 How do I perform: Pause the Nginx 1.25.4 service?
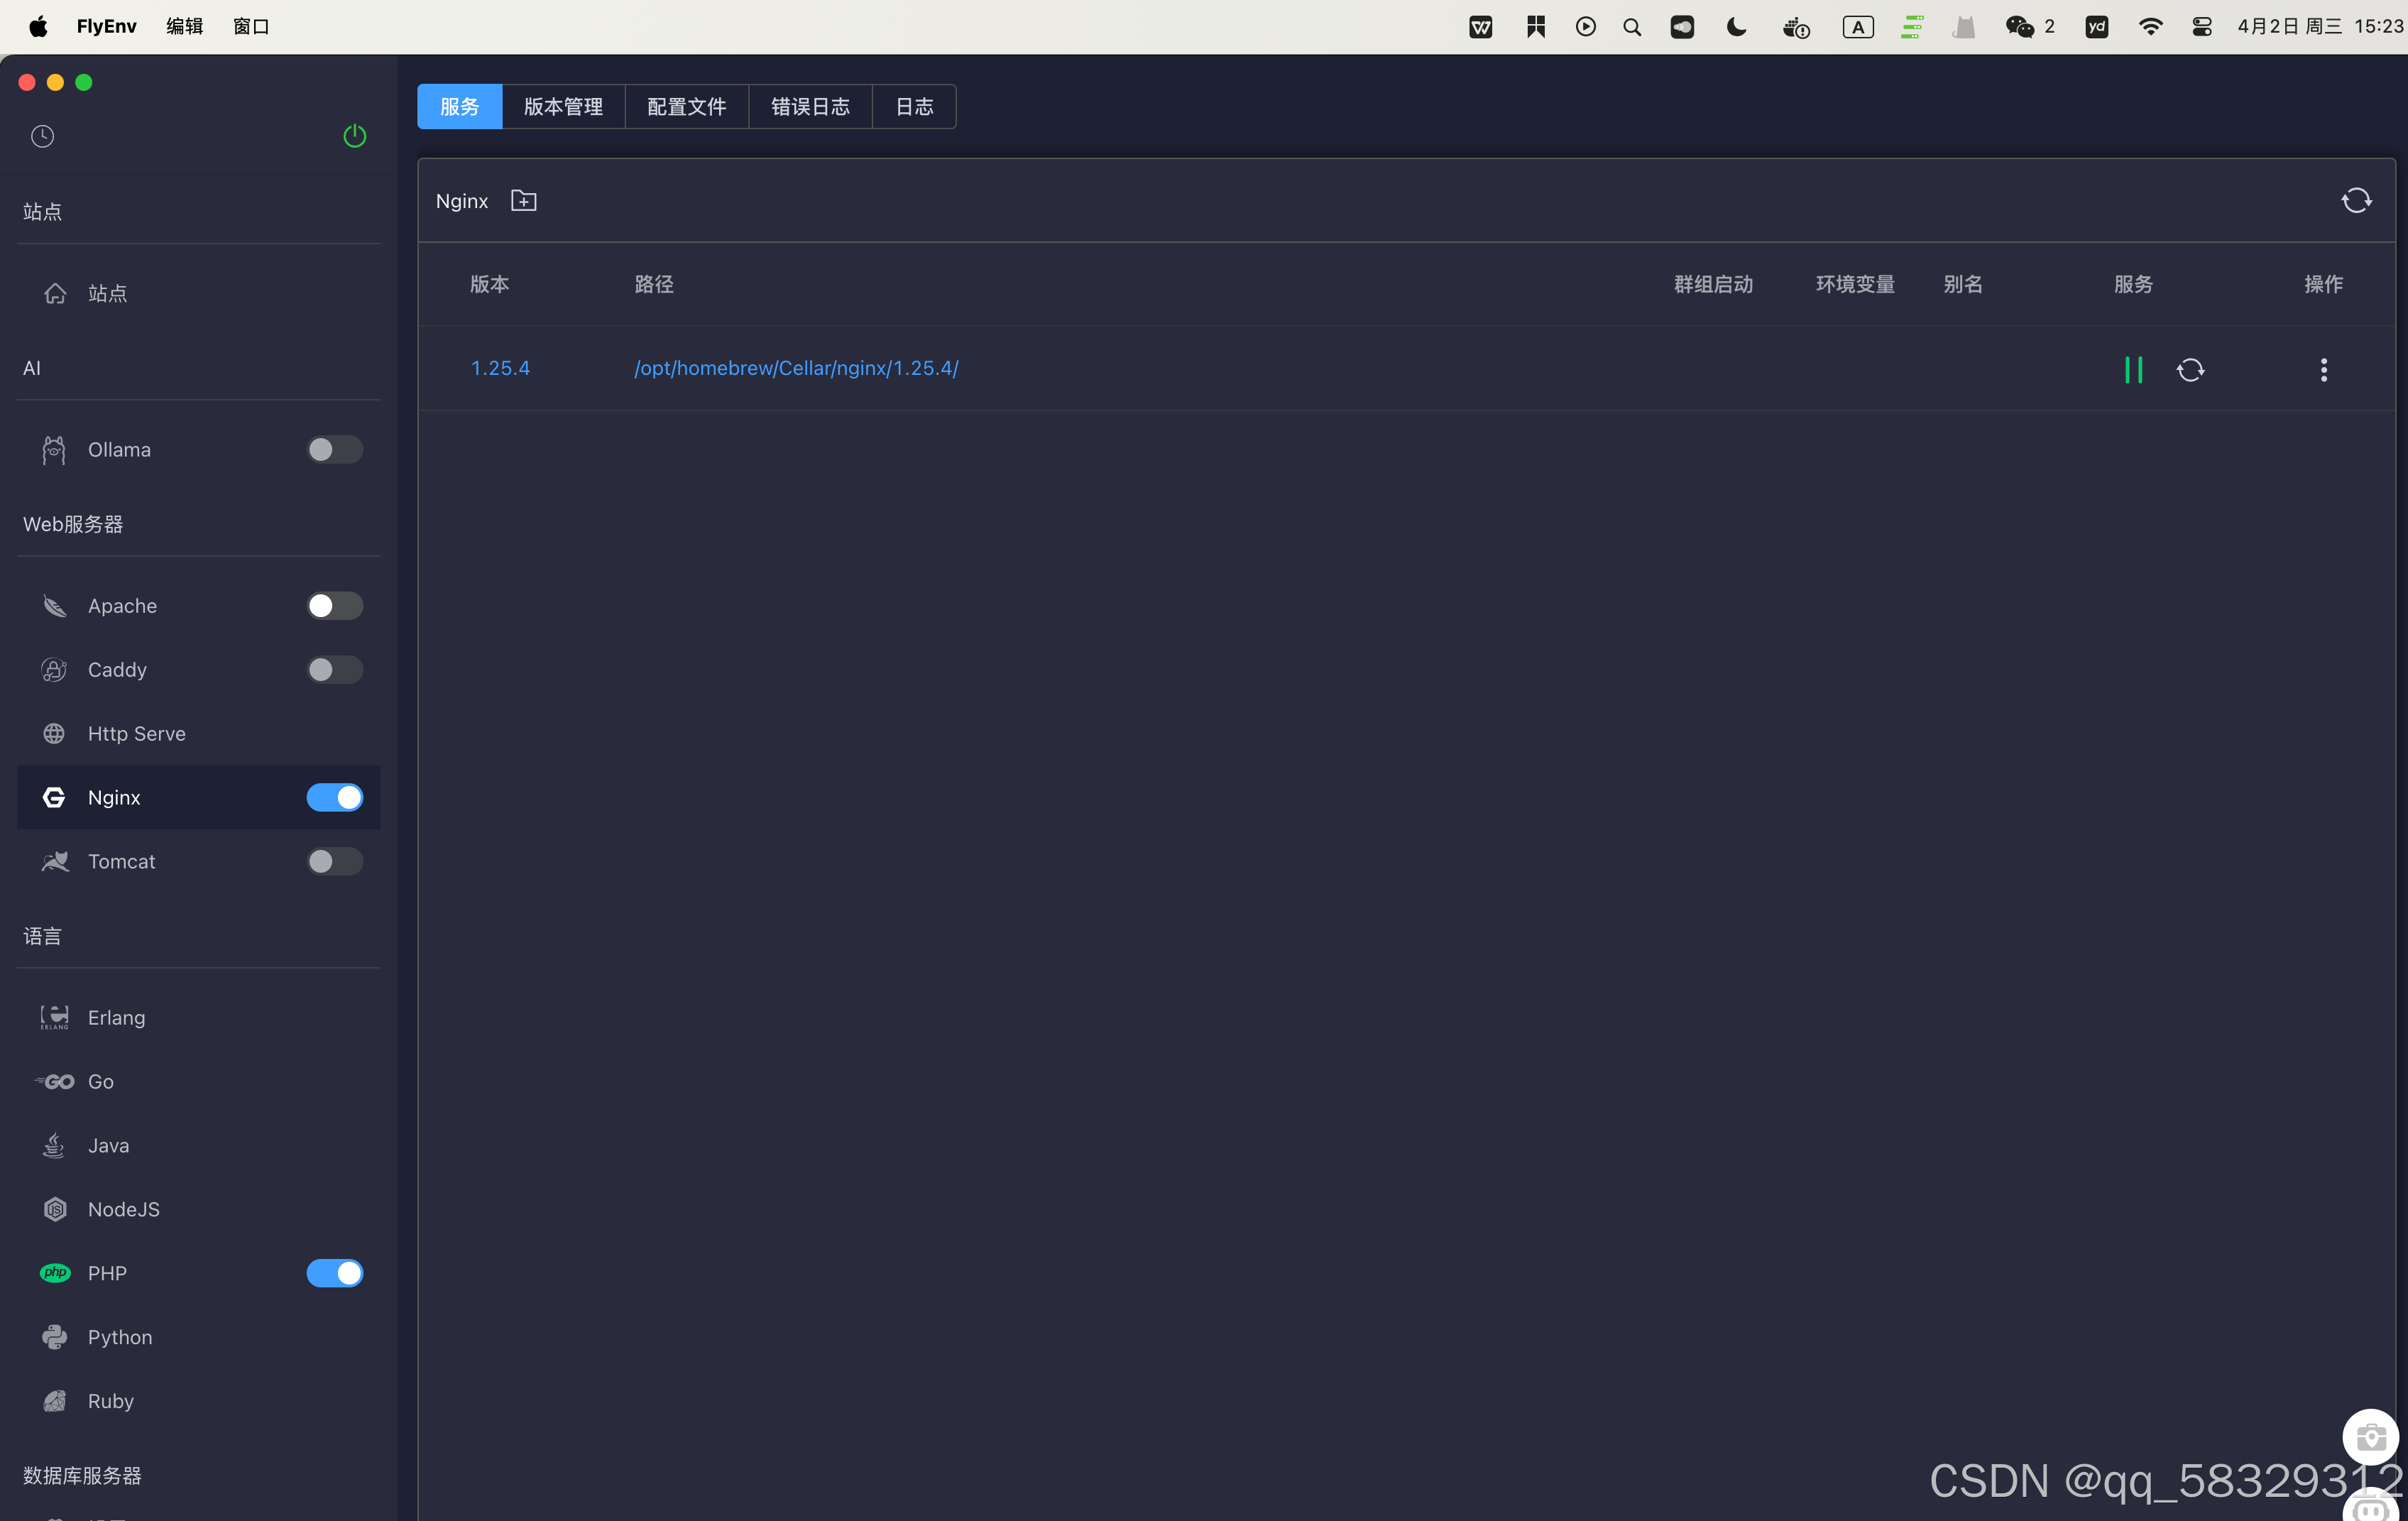[2133, 370]
